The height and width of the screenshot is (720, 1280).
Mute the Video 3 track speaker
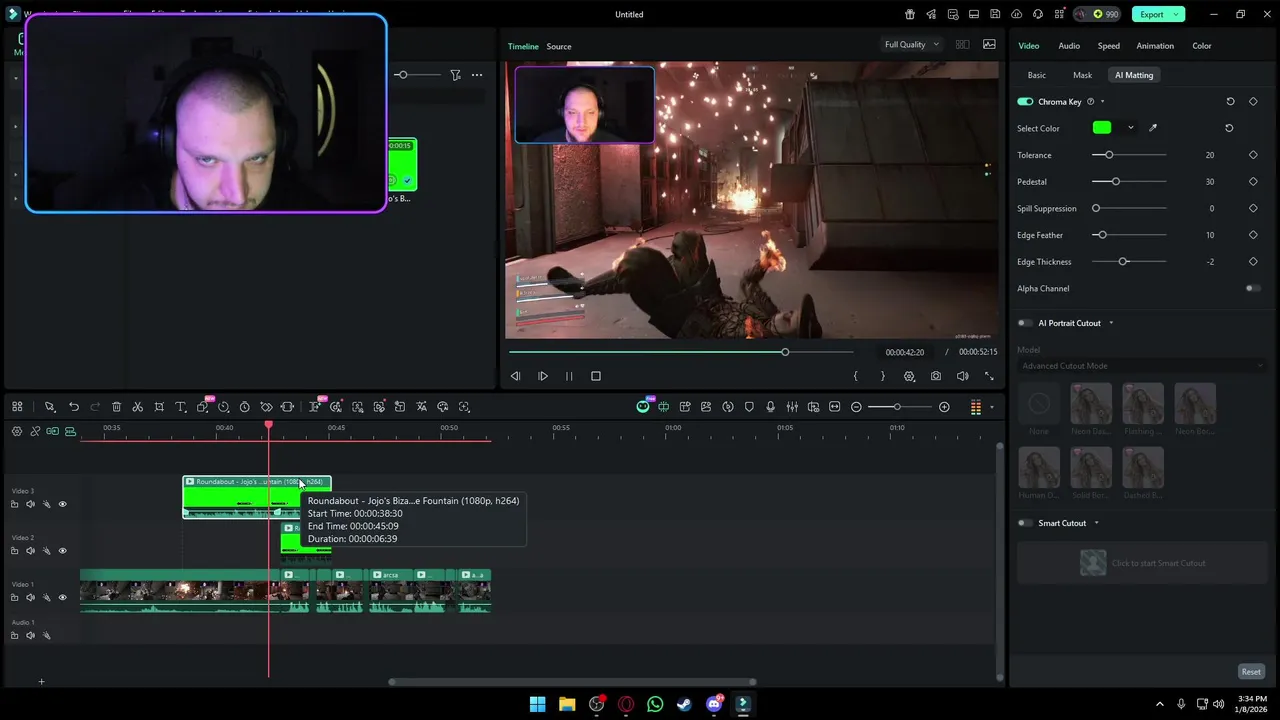pyautogui.click(x=30, y=504)
